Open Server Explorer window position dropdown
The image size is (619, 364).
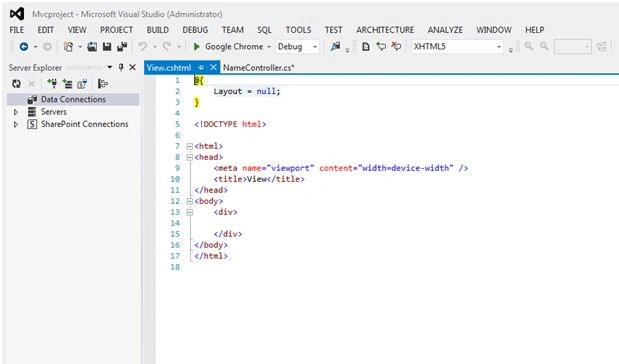[109, 68]
